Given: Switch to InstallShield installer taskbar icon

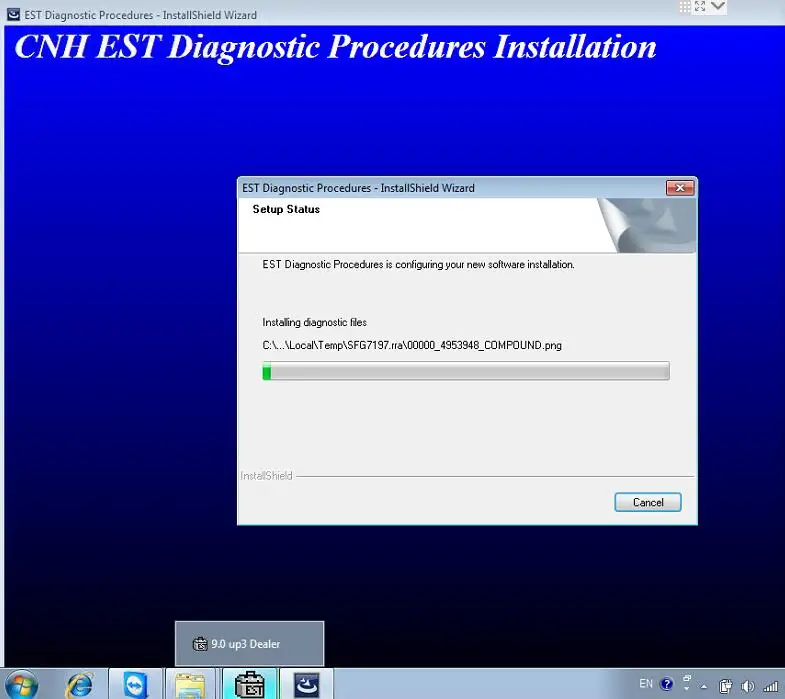Looking at the screenshot, I should [x=306, y=684].
